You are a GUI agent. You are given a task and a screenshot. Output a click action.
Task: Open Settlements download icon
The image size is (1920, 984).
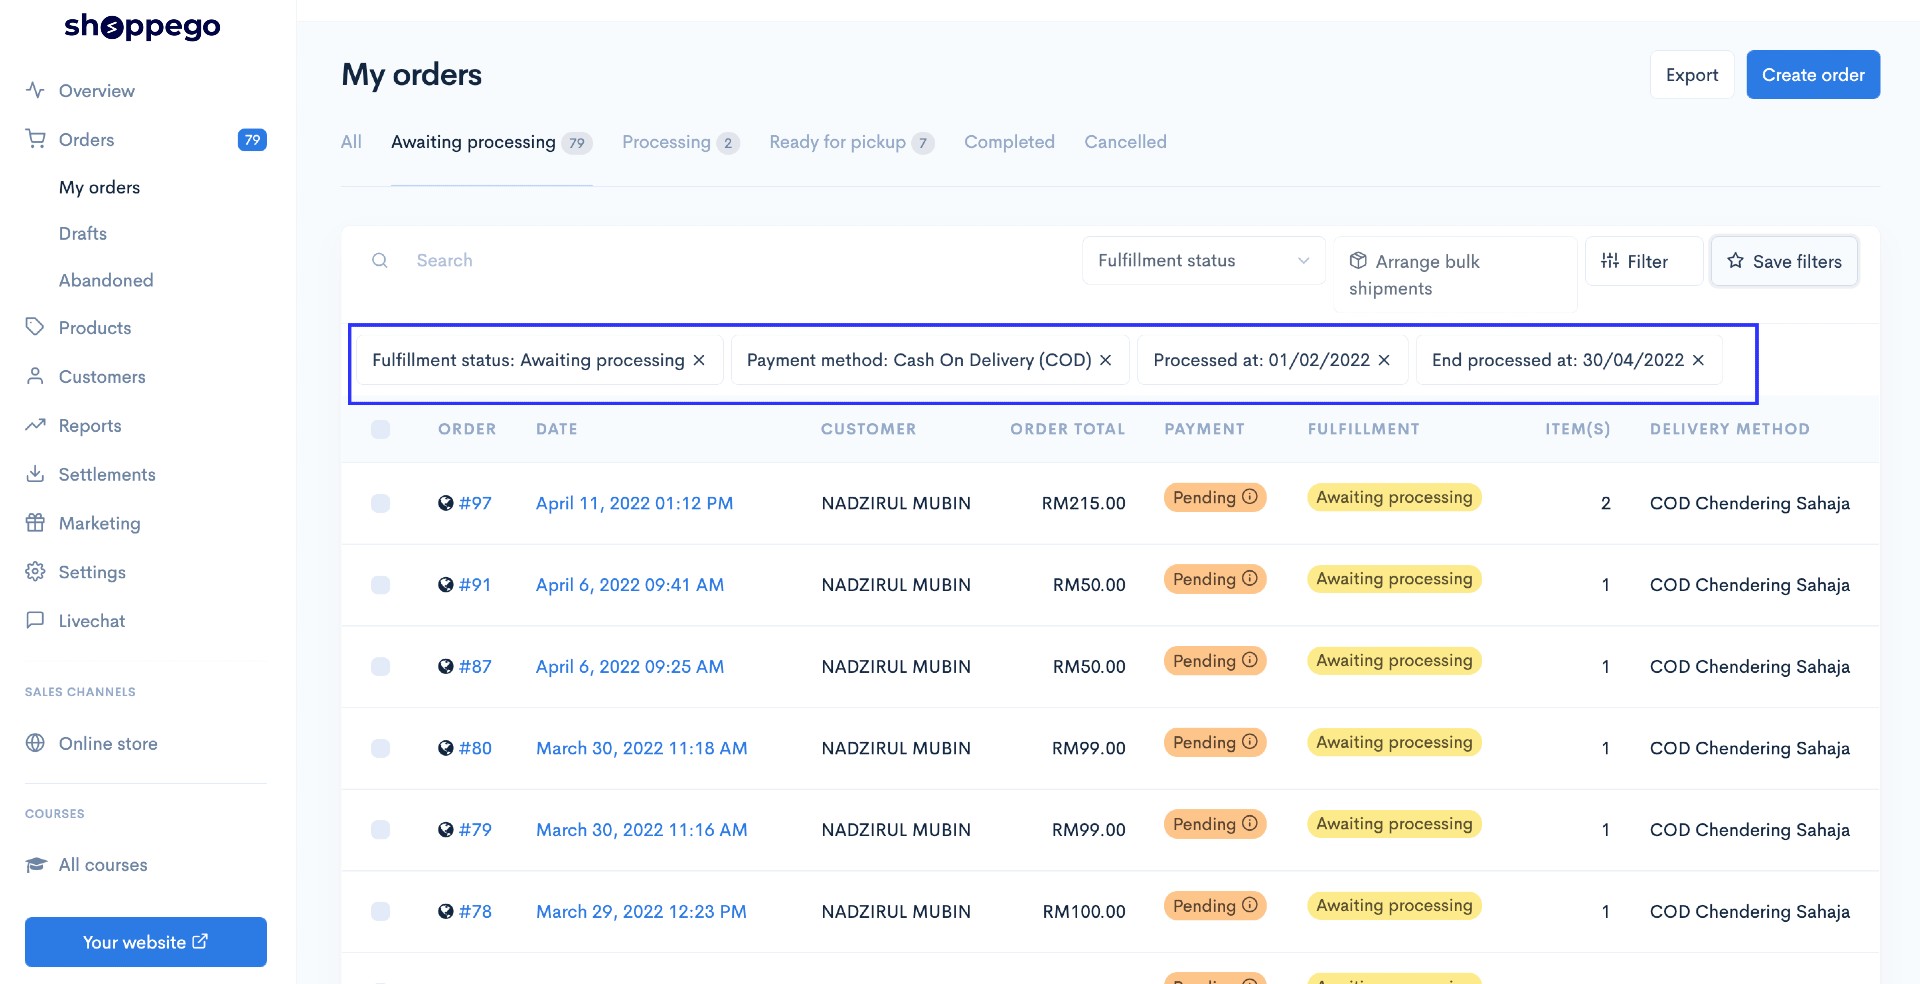coord(35,474)
